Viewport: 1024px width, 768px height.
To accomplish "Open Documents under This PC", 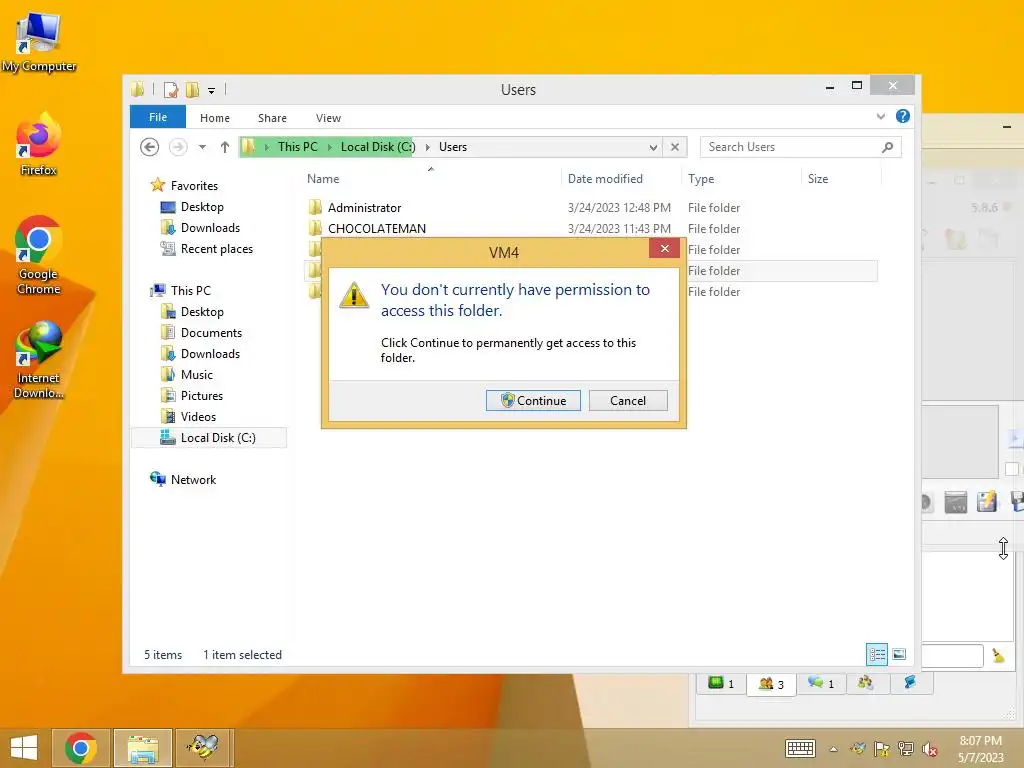I will pyautogui.click(x=211, y=332).
